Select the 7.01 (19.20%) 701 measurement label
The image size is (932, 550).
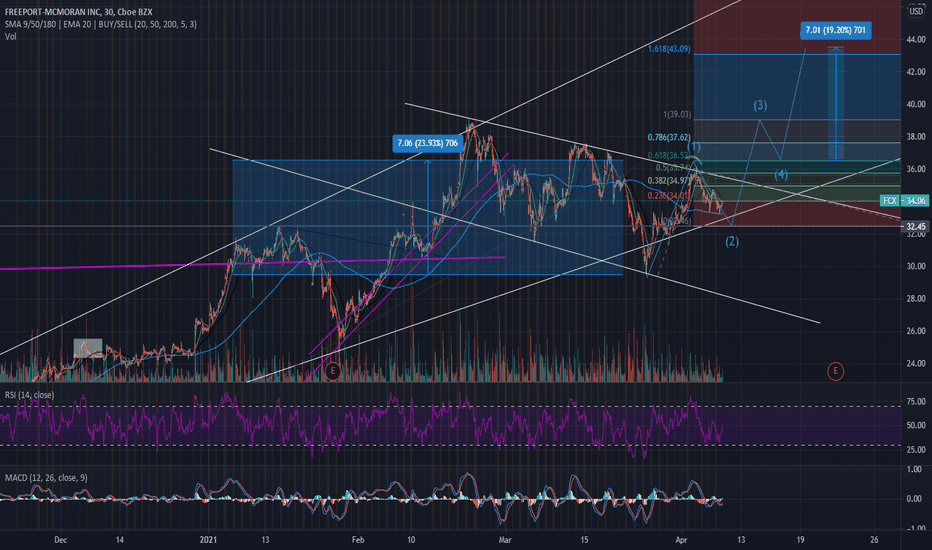coord(836,30)
